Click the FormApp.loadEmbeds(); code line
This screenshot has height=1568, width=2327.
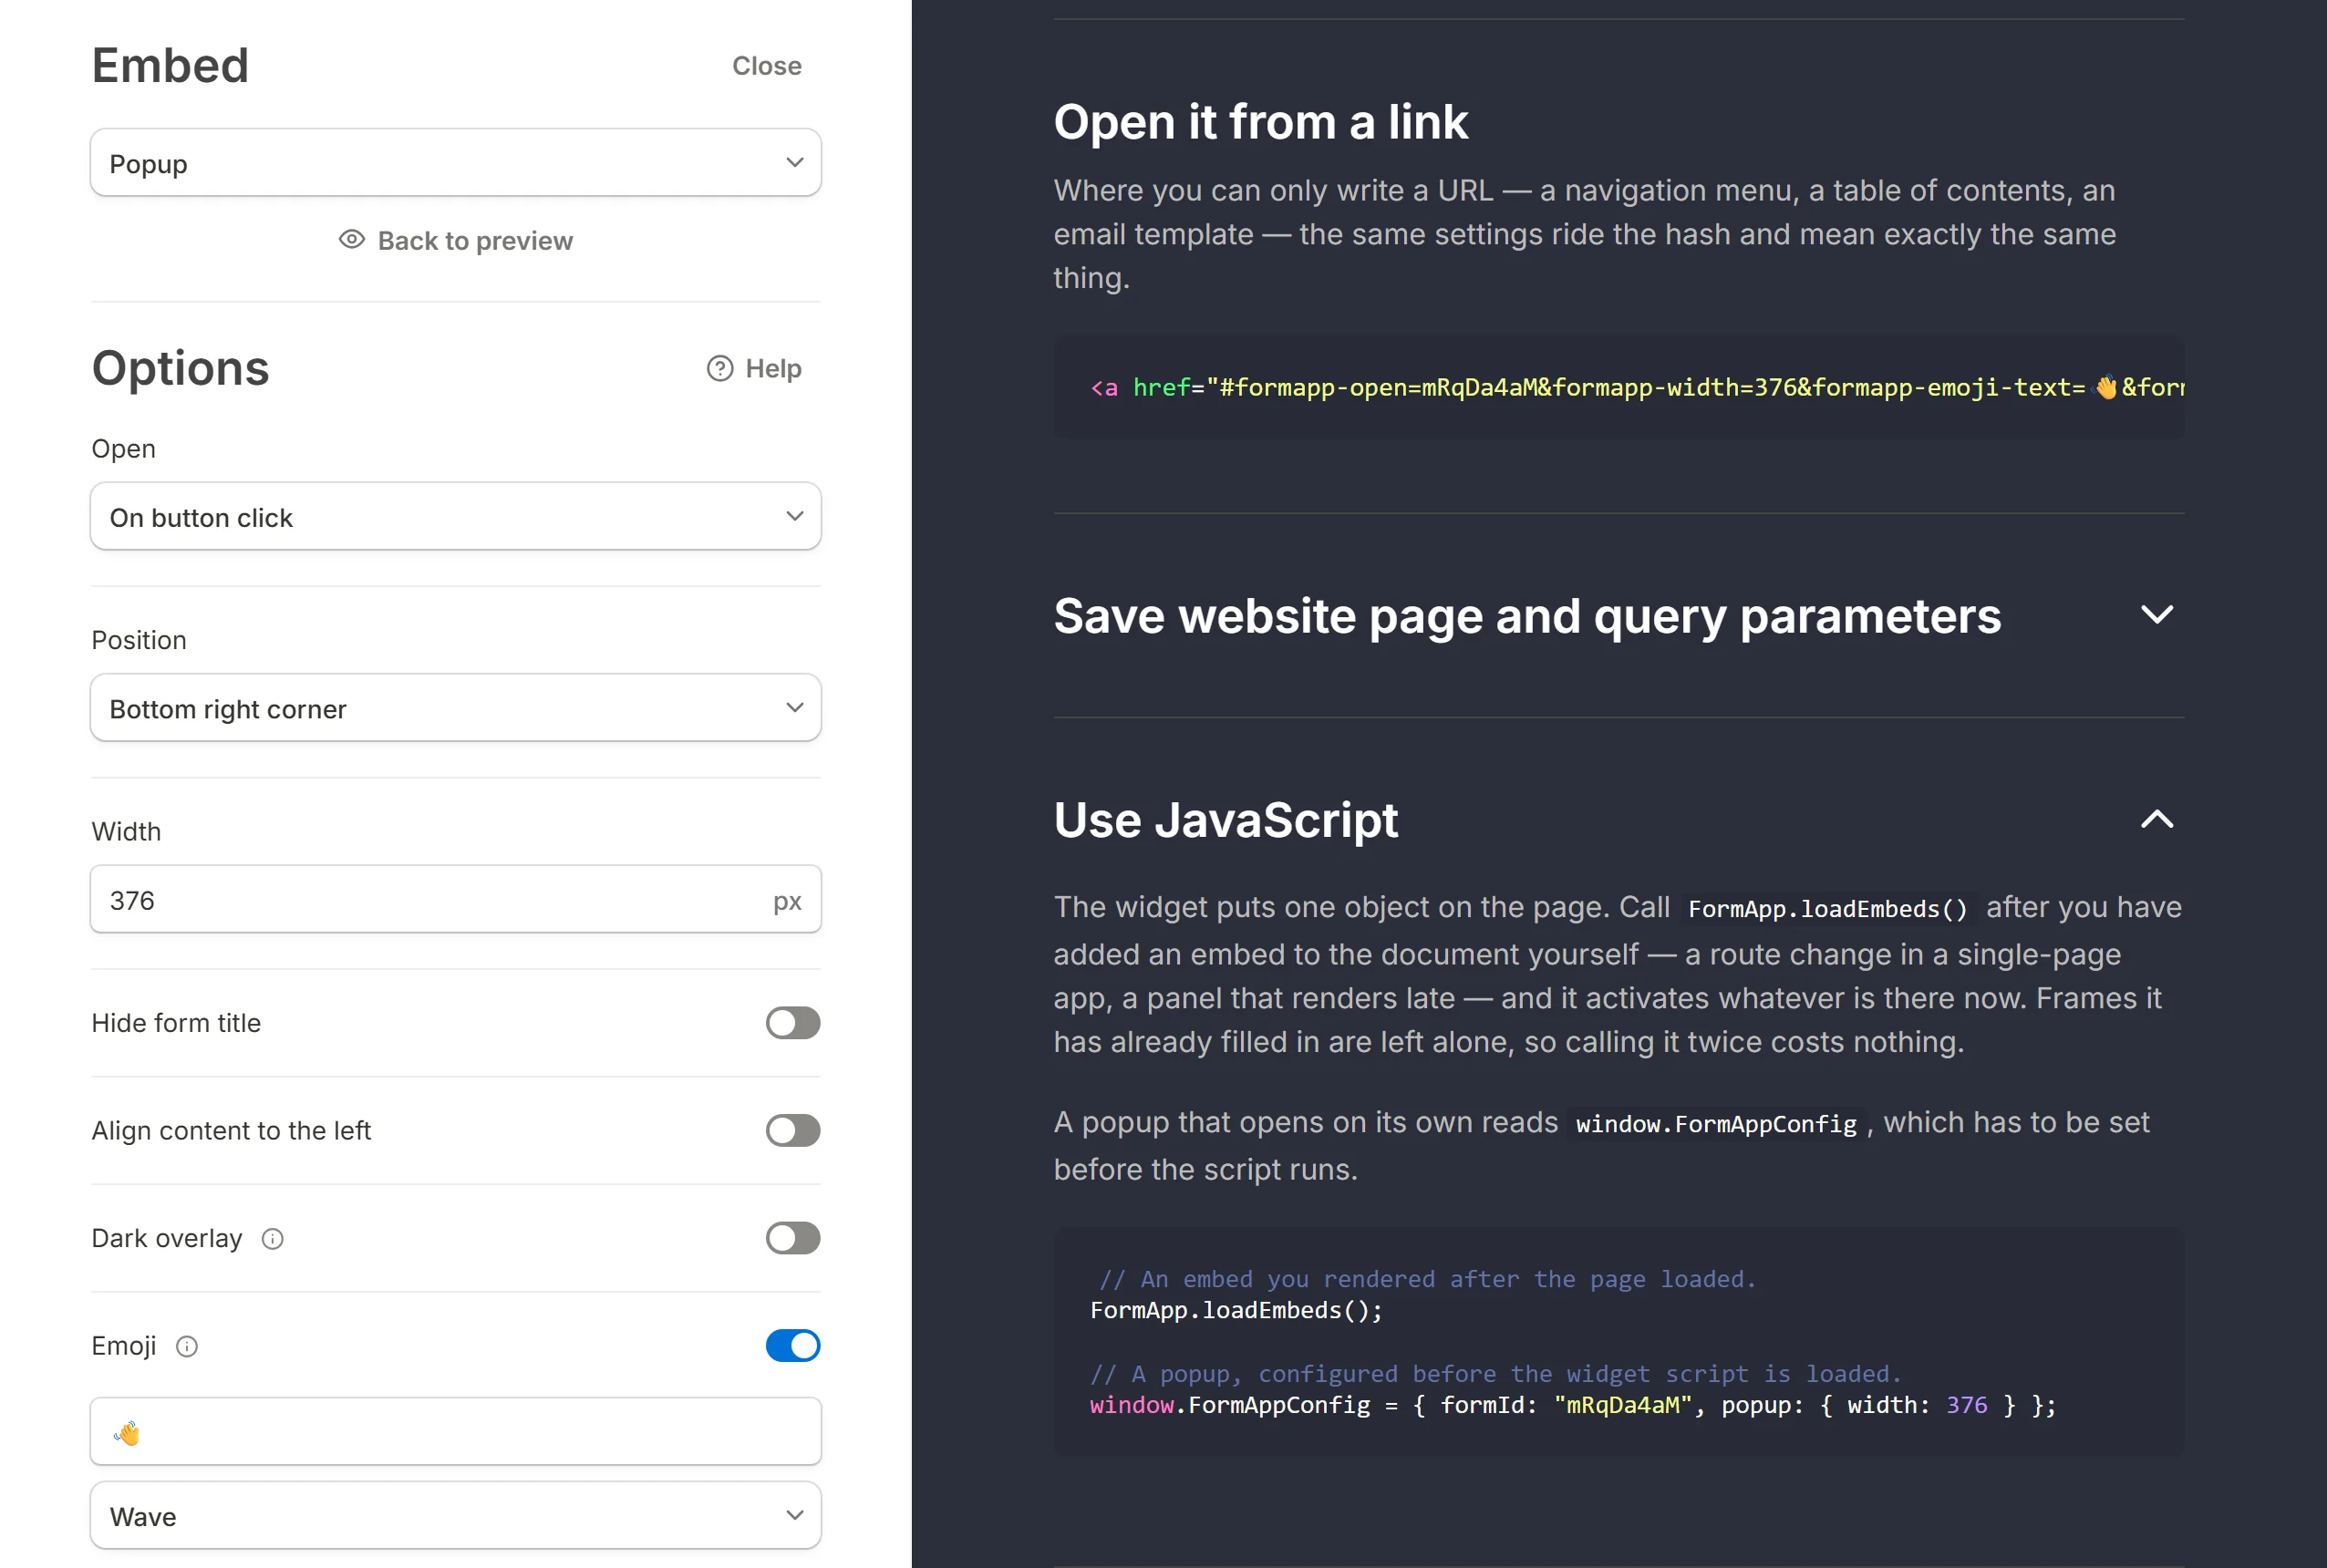click(1236, 1311)
